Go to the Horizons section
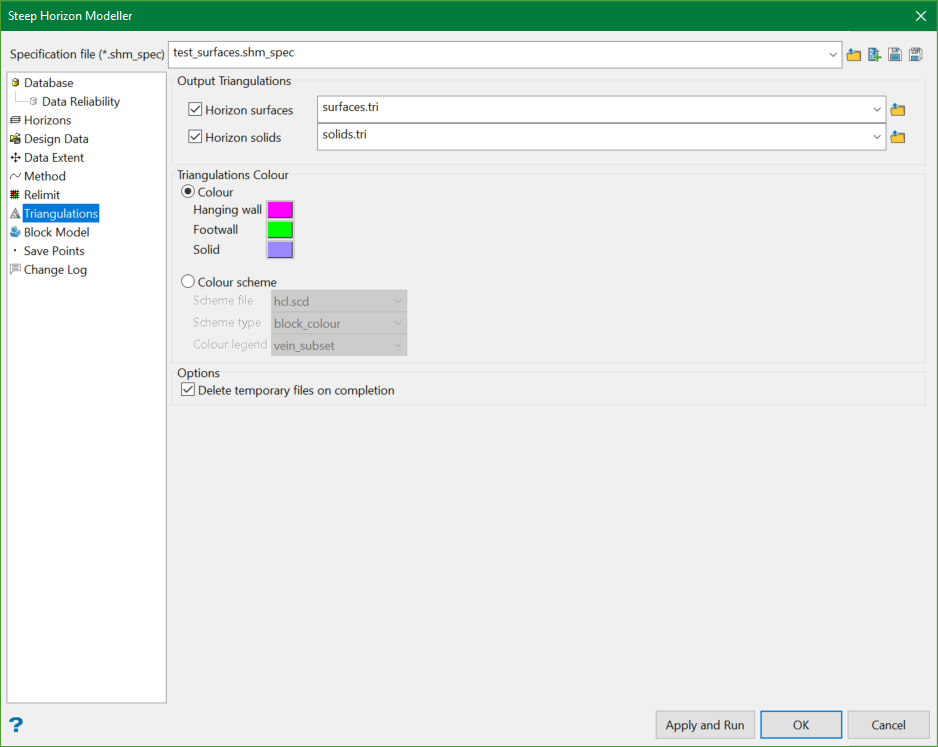The width and height of the screenshot is (938, 747). 47,120
